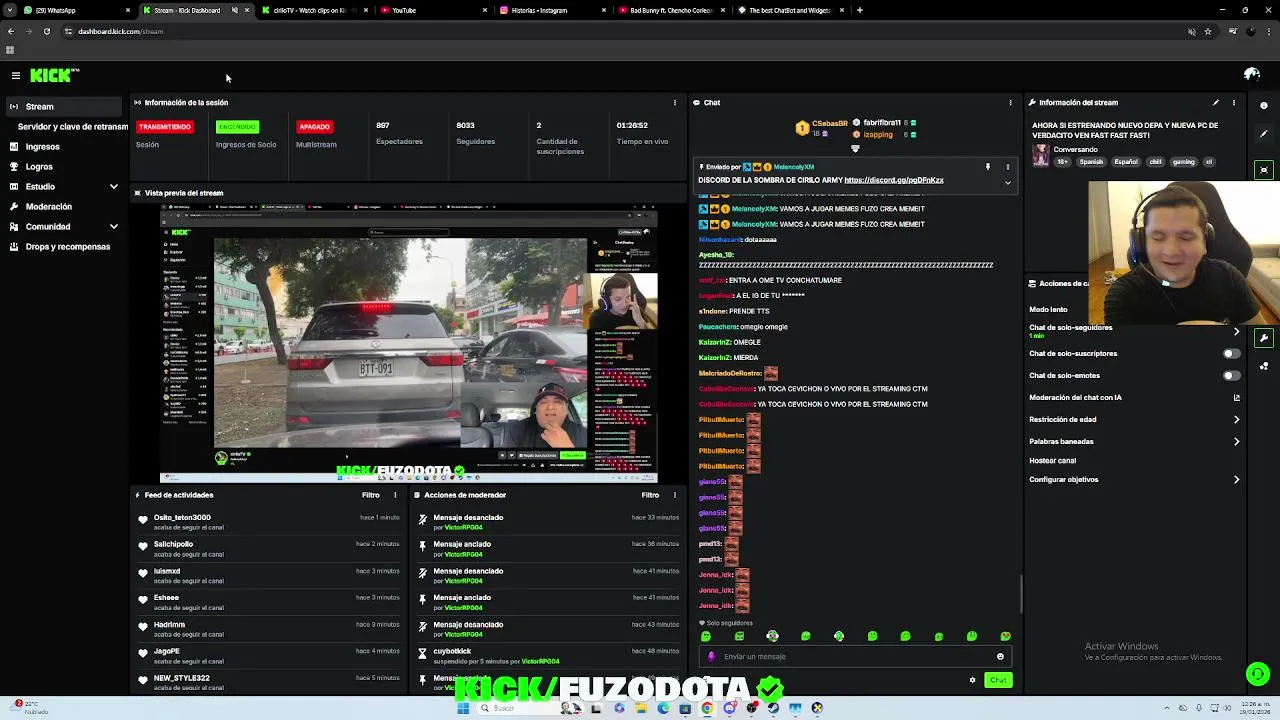Click the Spanish stream tag
Screen dimensions: 1280x720
1091,162
